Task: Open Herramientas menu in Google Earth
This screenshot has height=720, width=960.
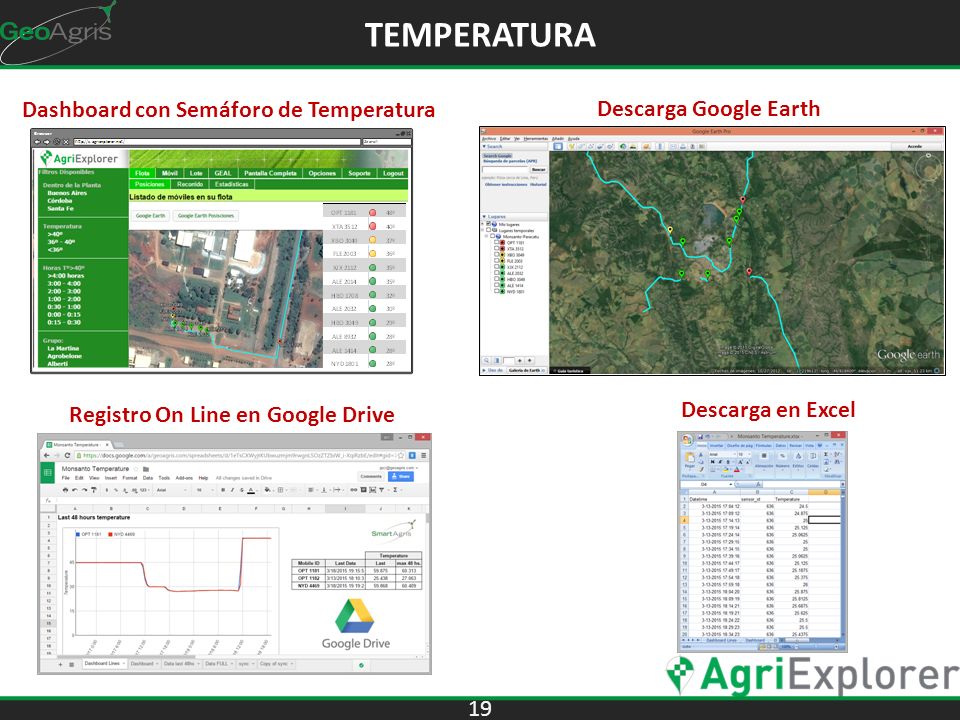Action: pos(536,139)
